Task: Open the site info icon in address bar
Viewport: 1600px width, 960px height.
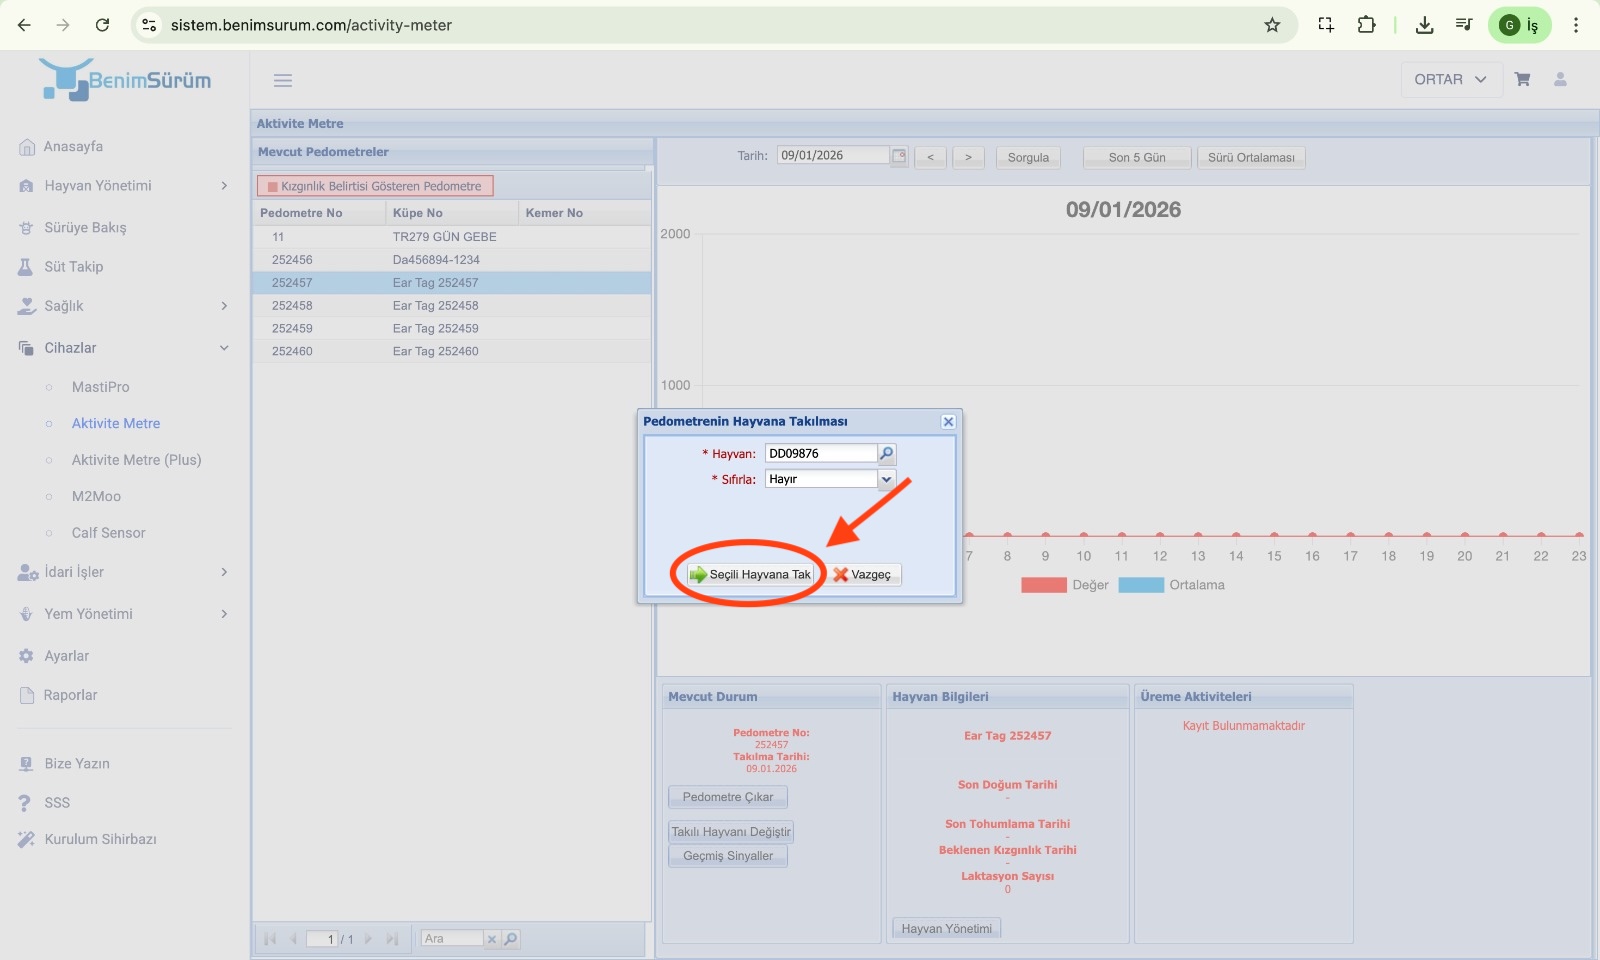Action: coord(149,25)
